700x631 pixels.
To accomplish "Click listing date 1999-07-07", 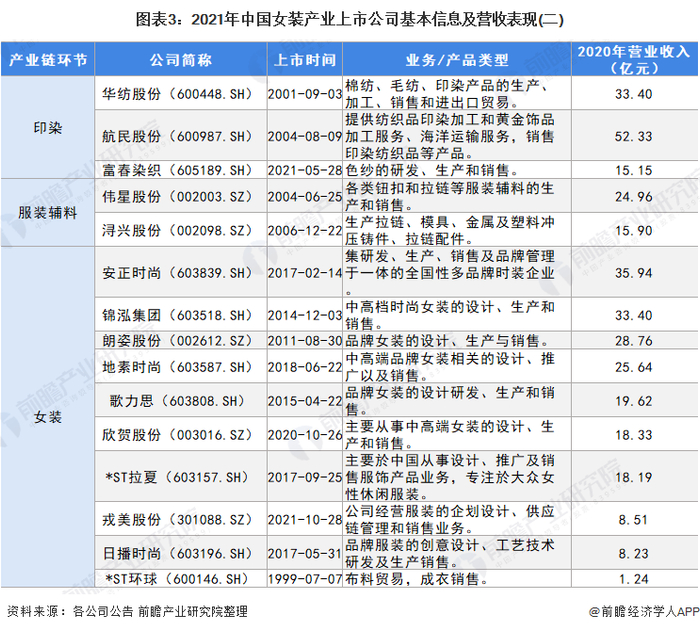I will [x=305, y=579].
